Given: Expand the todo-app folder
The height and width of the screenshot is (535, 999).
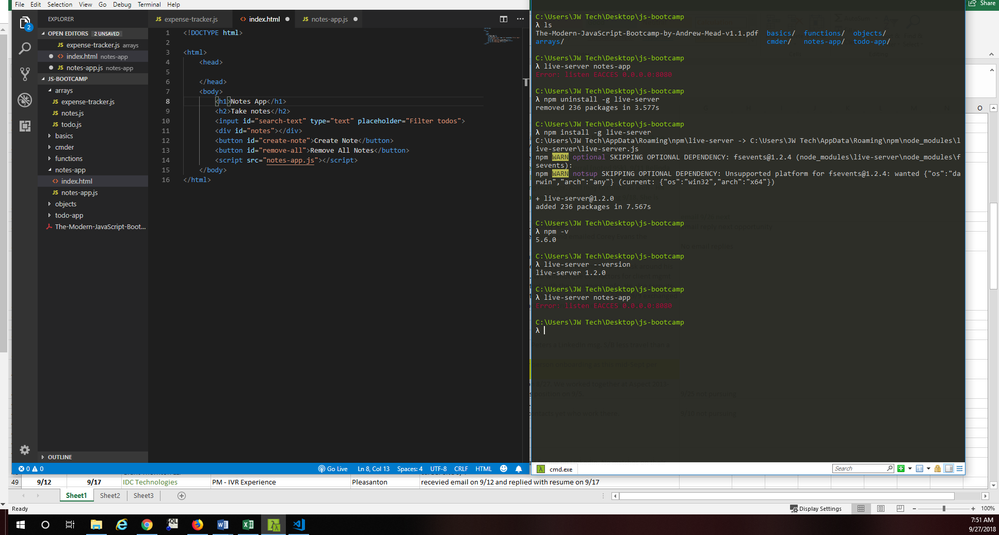Looking at the screenshot, I should pos(69,215).
